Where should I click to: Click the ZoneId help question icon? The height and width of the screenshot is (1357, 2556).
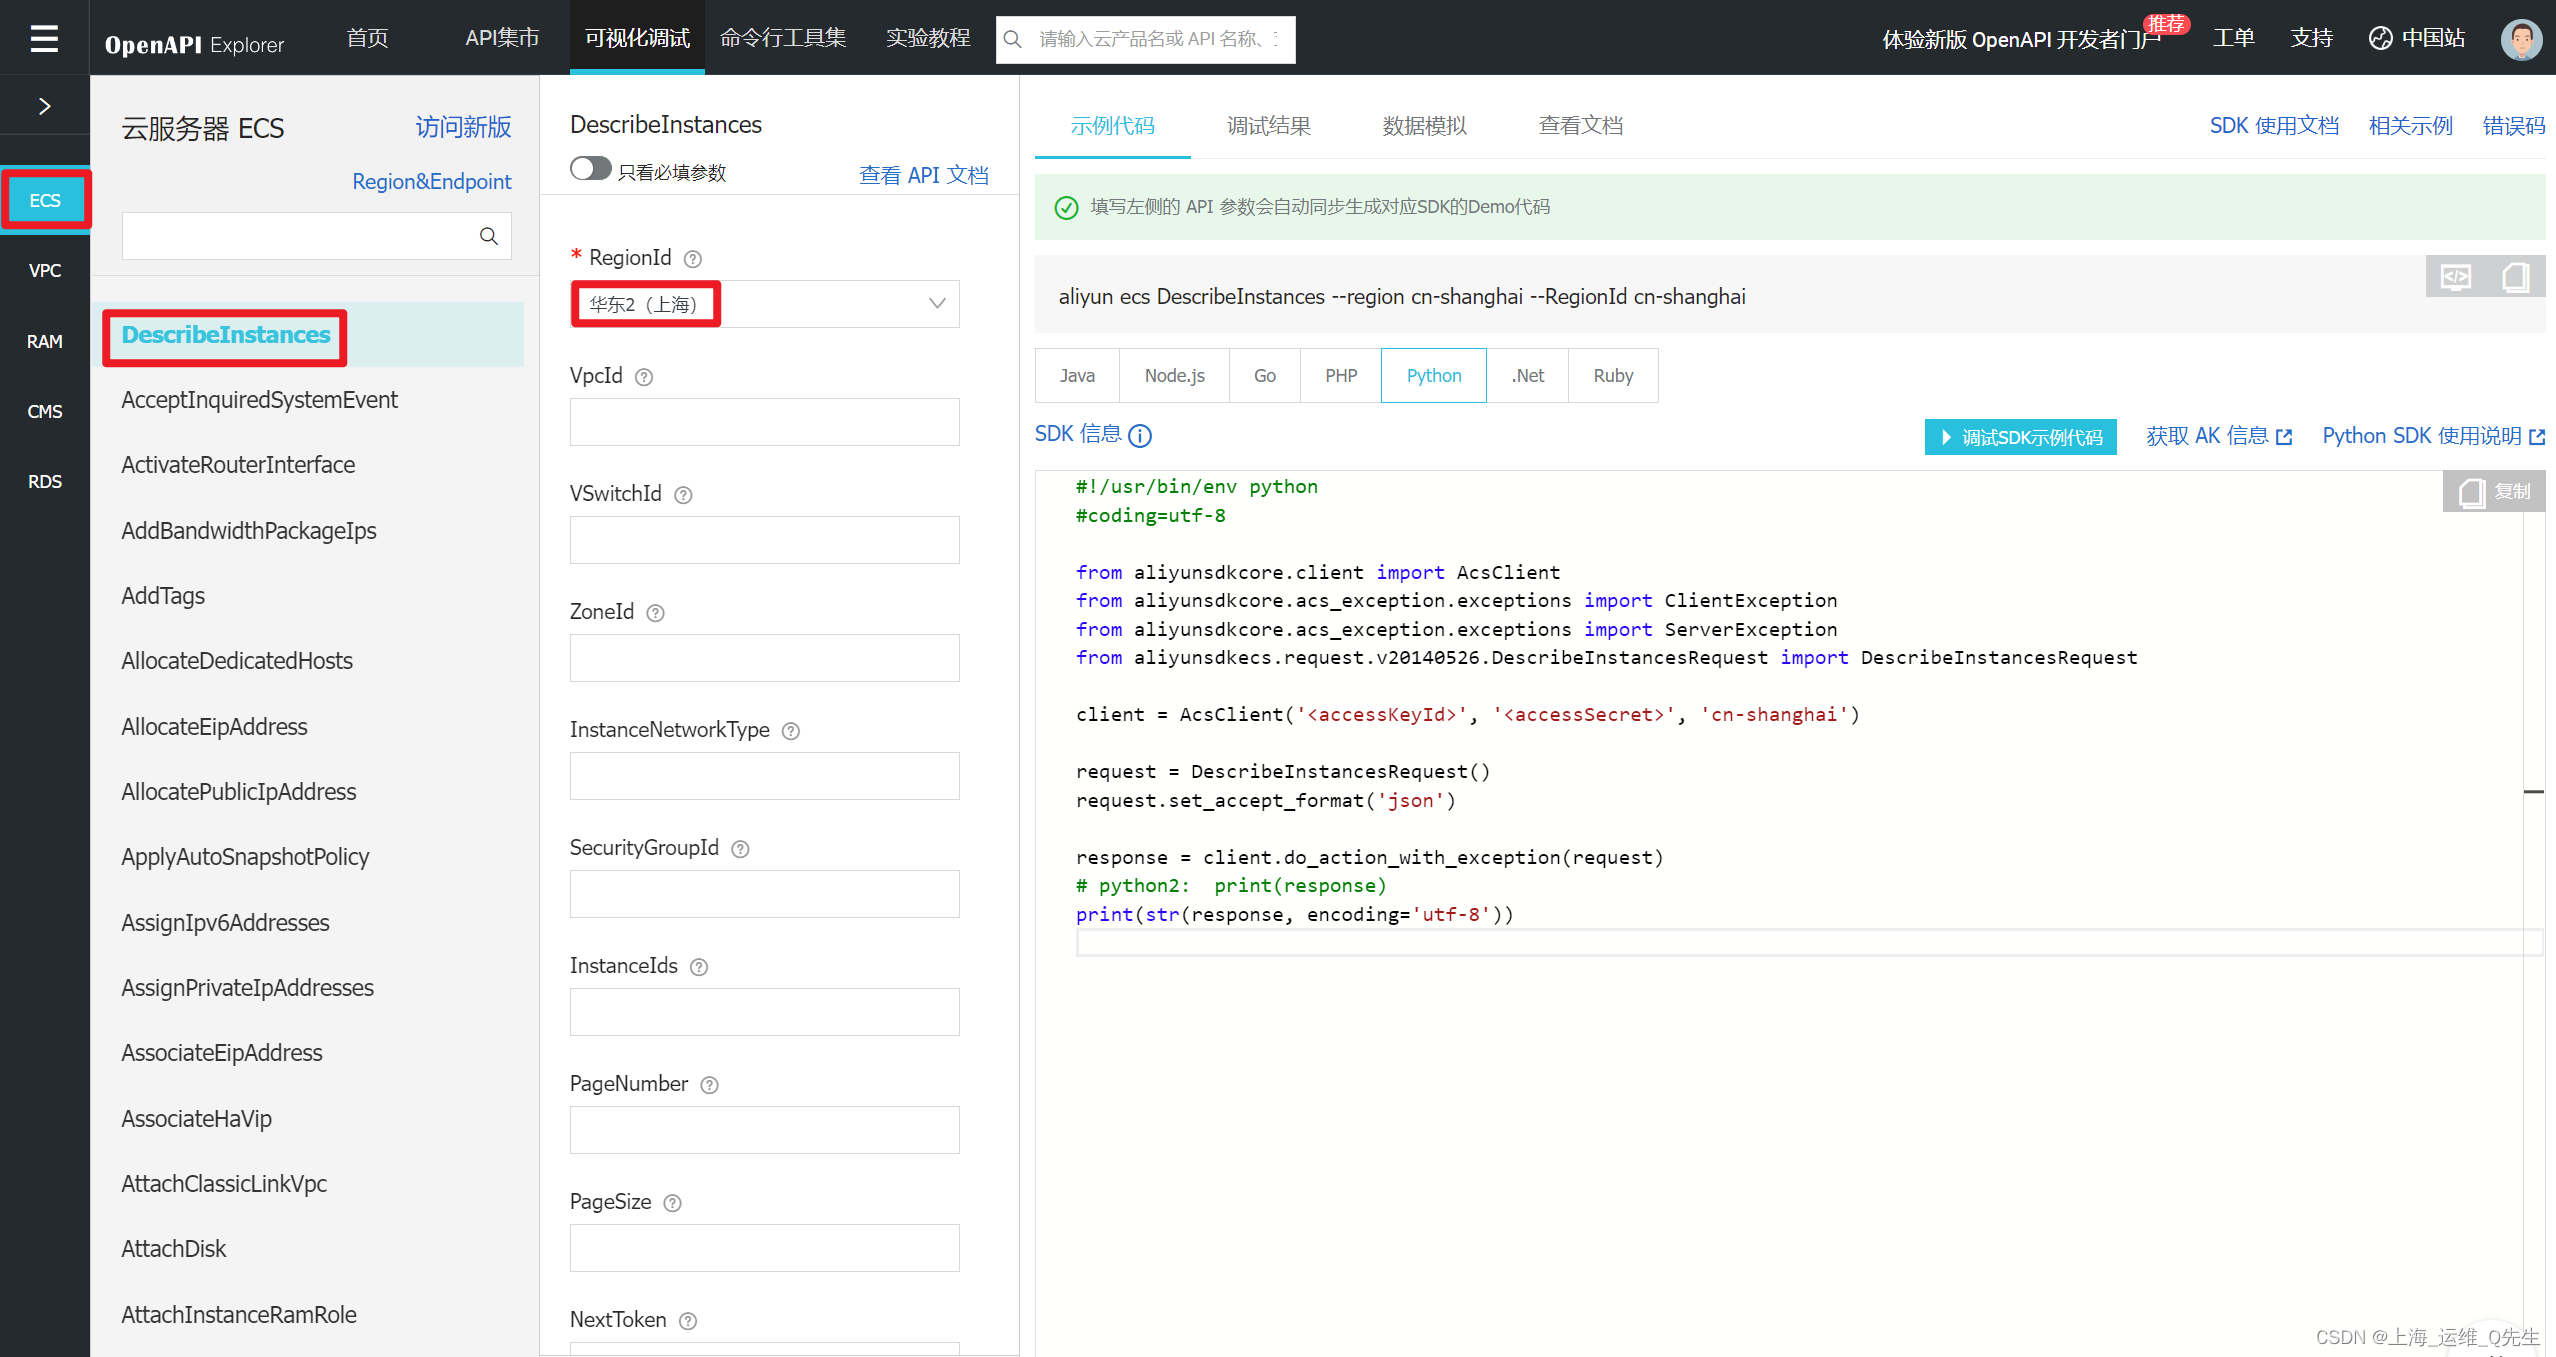pyautogui.click(x=655, y=613)
